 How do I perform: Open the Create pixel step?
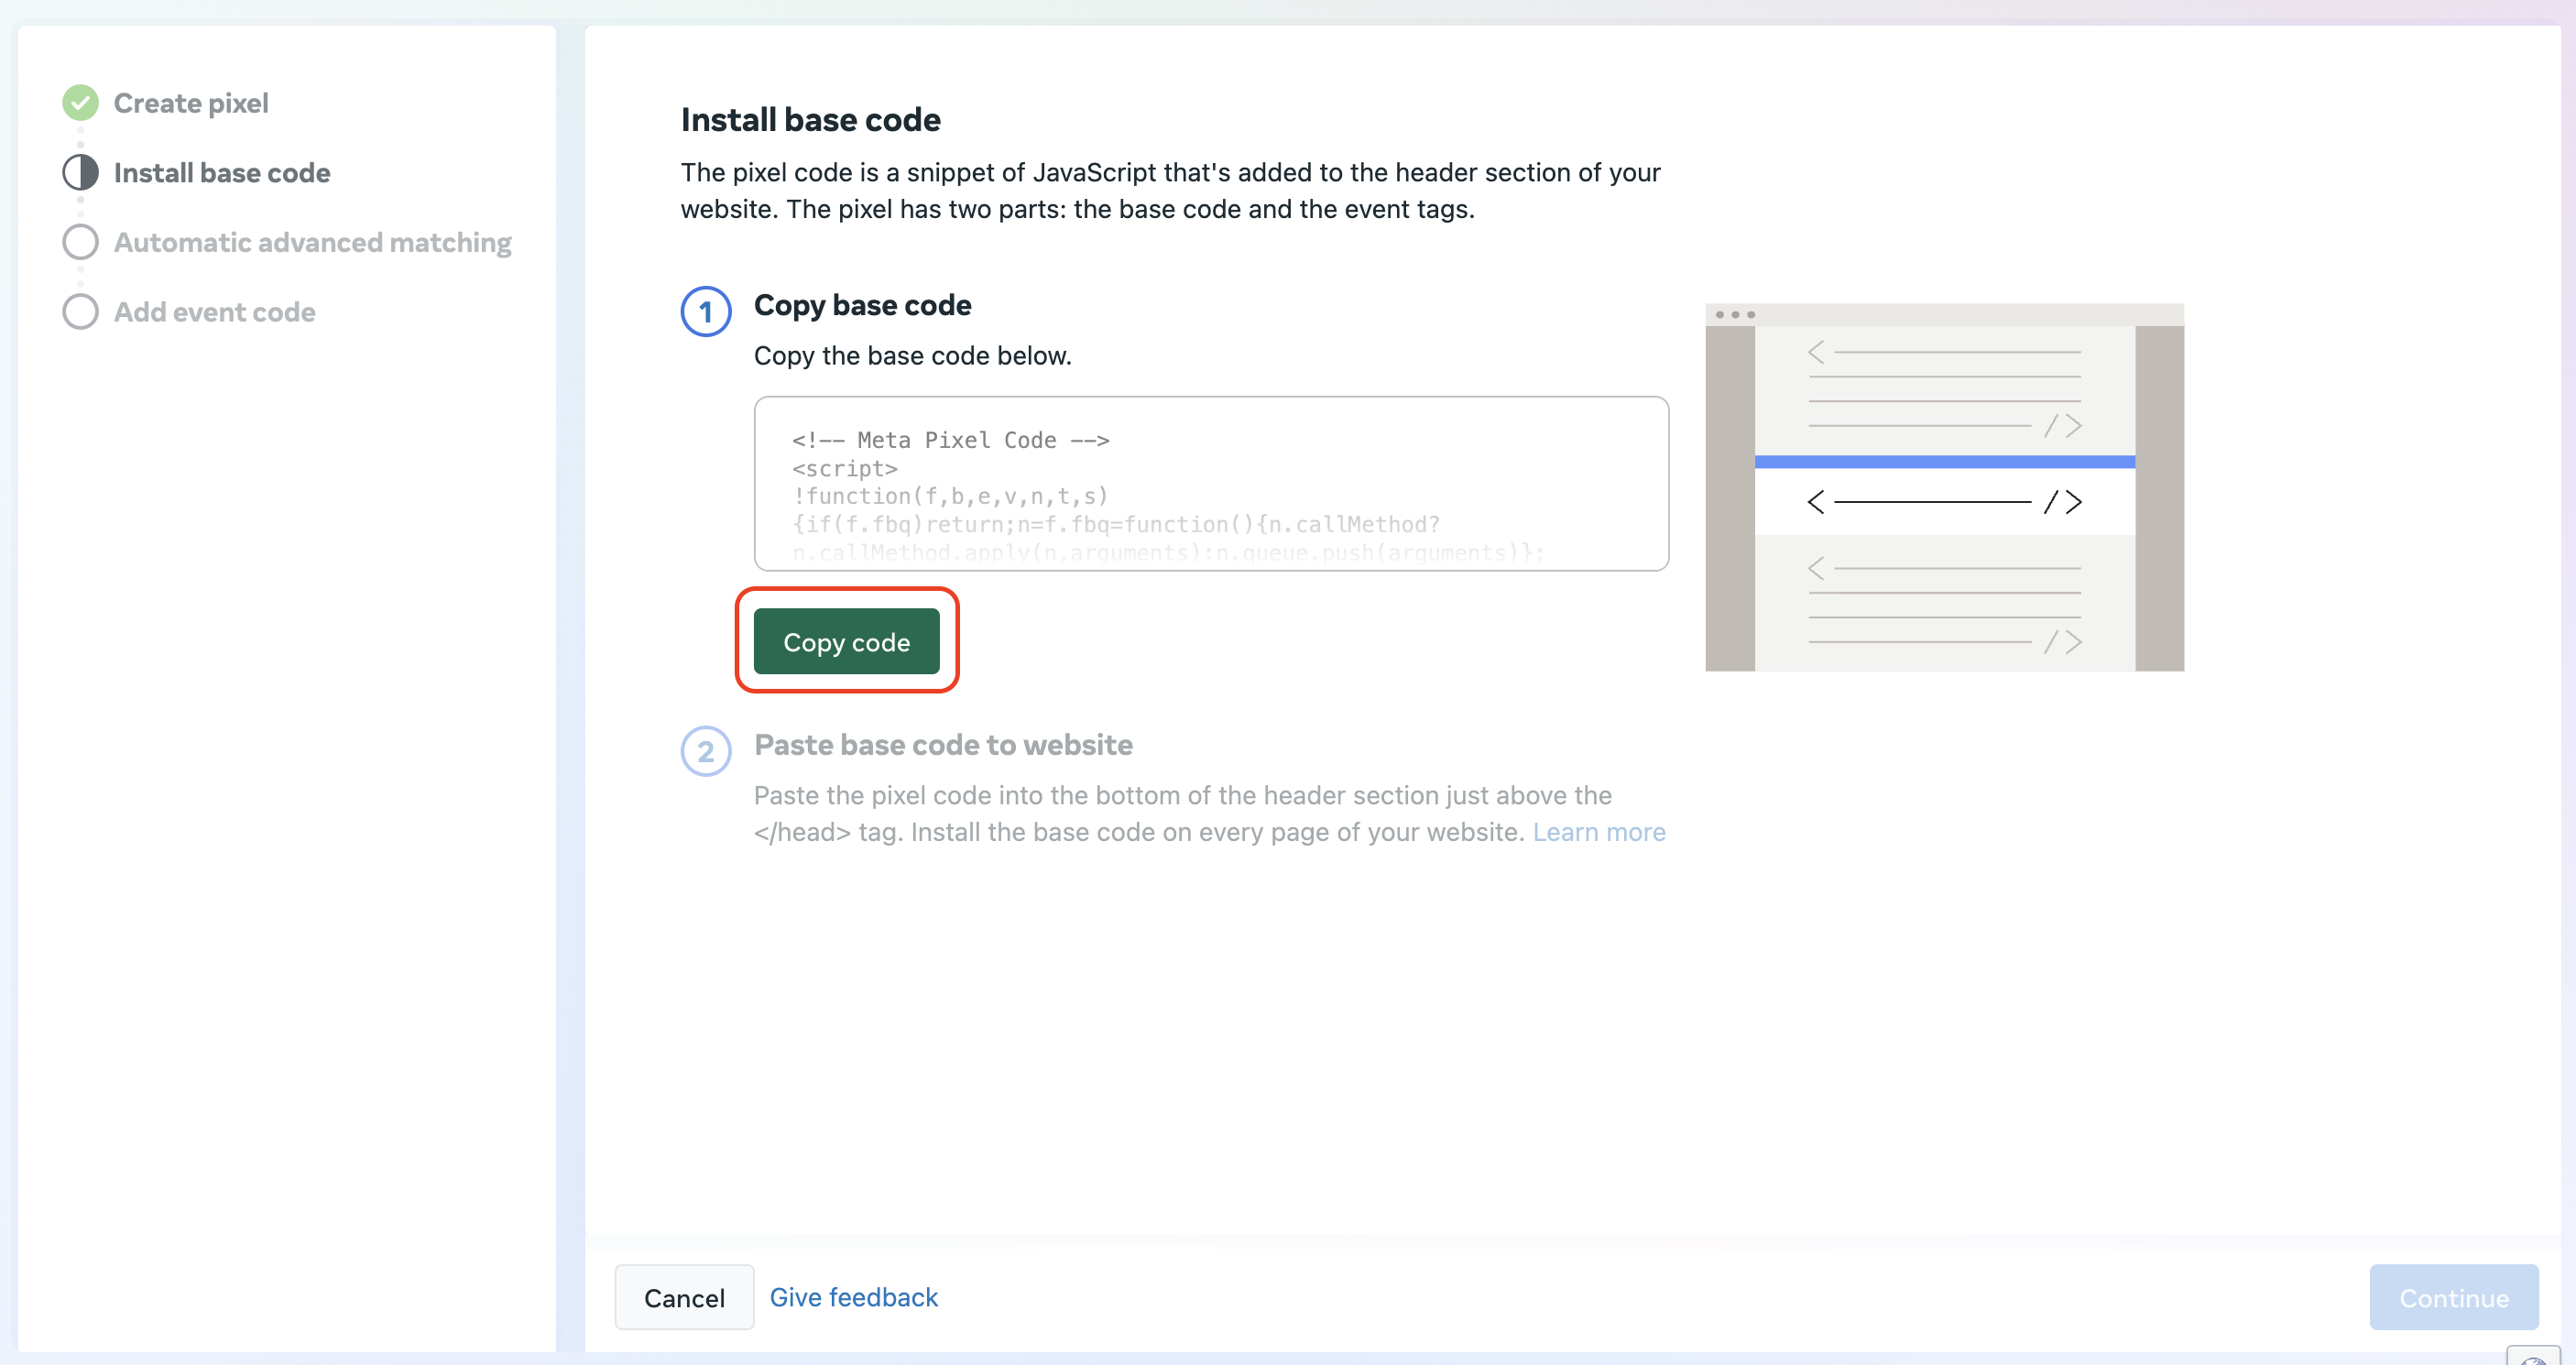(191, 103)
